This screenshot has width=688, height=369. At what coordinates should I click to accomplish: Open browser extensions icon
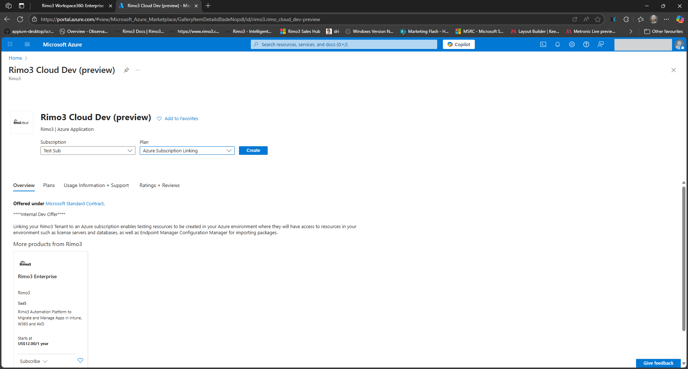coord(626,19)
